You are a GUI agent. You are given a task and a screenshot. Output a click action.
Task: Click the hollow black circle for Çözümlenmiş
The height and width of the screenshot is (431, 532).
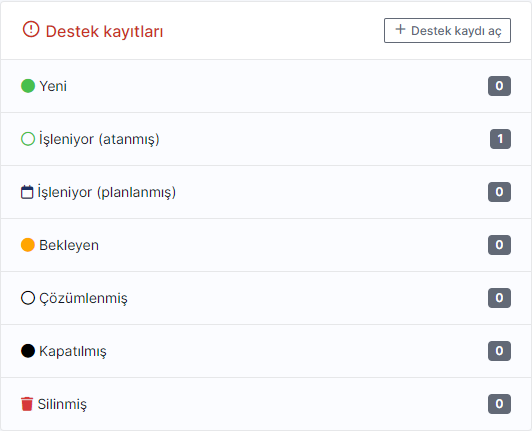click(28, 298)
